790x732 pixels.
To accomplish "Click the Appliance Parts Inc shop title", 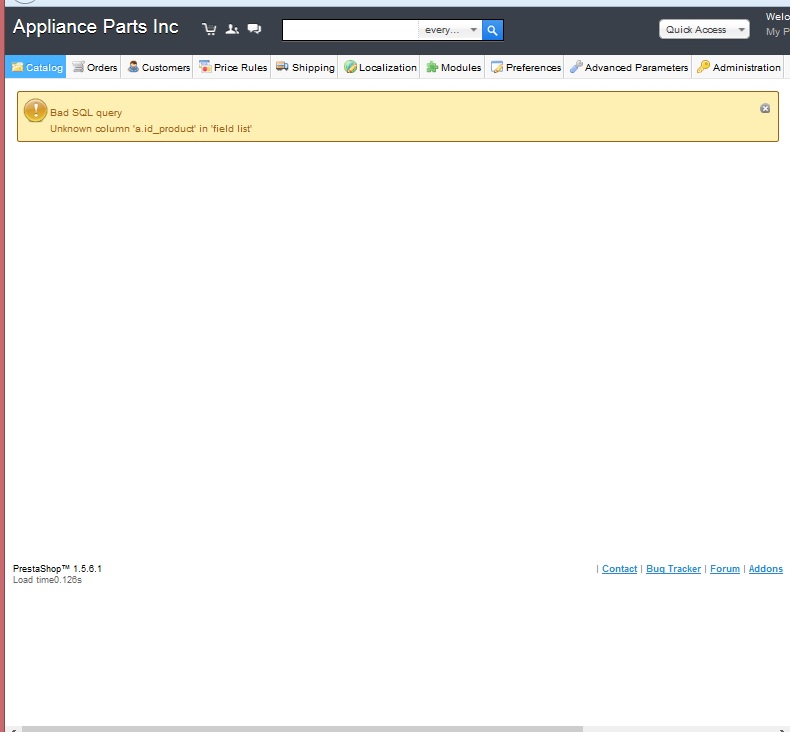I will (x=96, y=27).
